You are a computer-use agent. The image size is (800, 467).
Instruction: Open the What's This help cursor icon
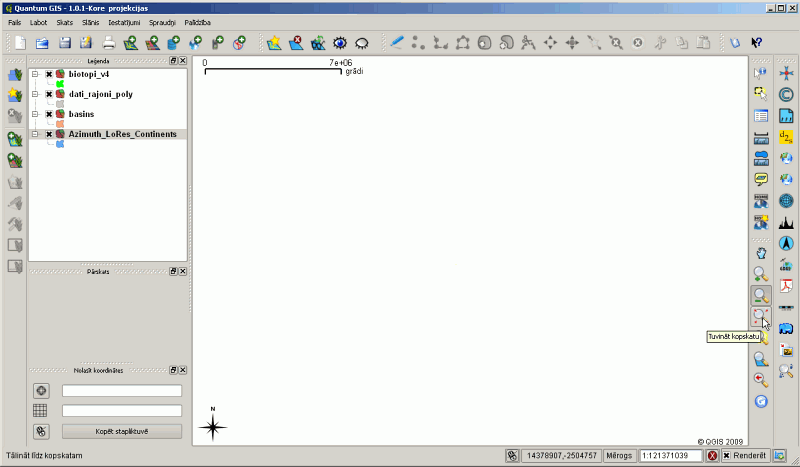pyautogui.click(x=757, y=43)
